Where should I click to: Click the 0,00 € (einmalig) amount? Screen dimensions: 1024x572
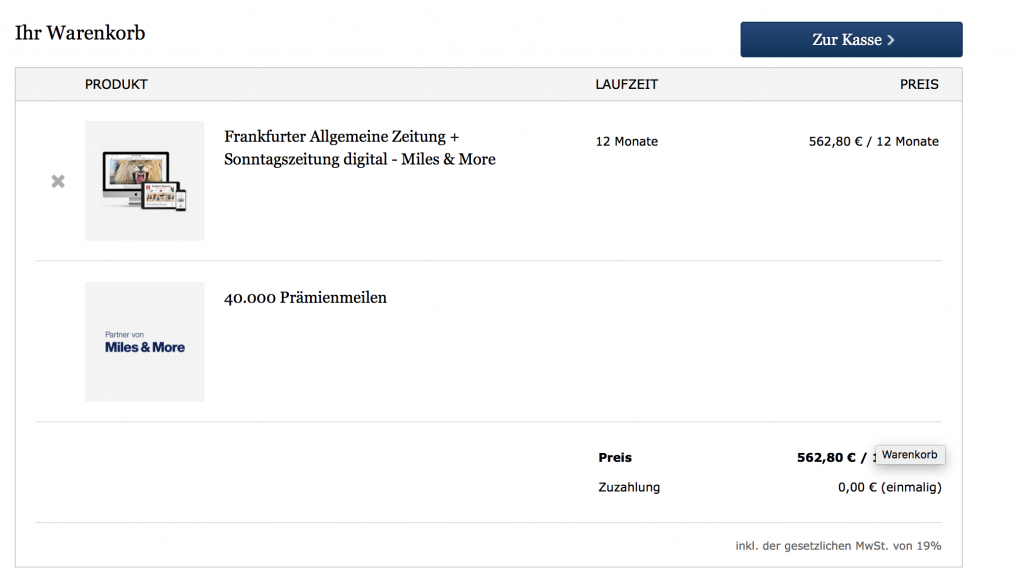[889, 488]
